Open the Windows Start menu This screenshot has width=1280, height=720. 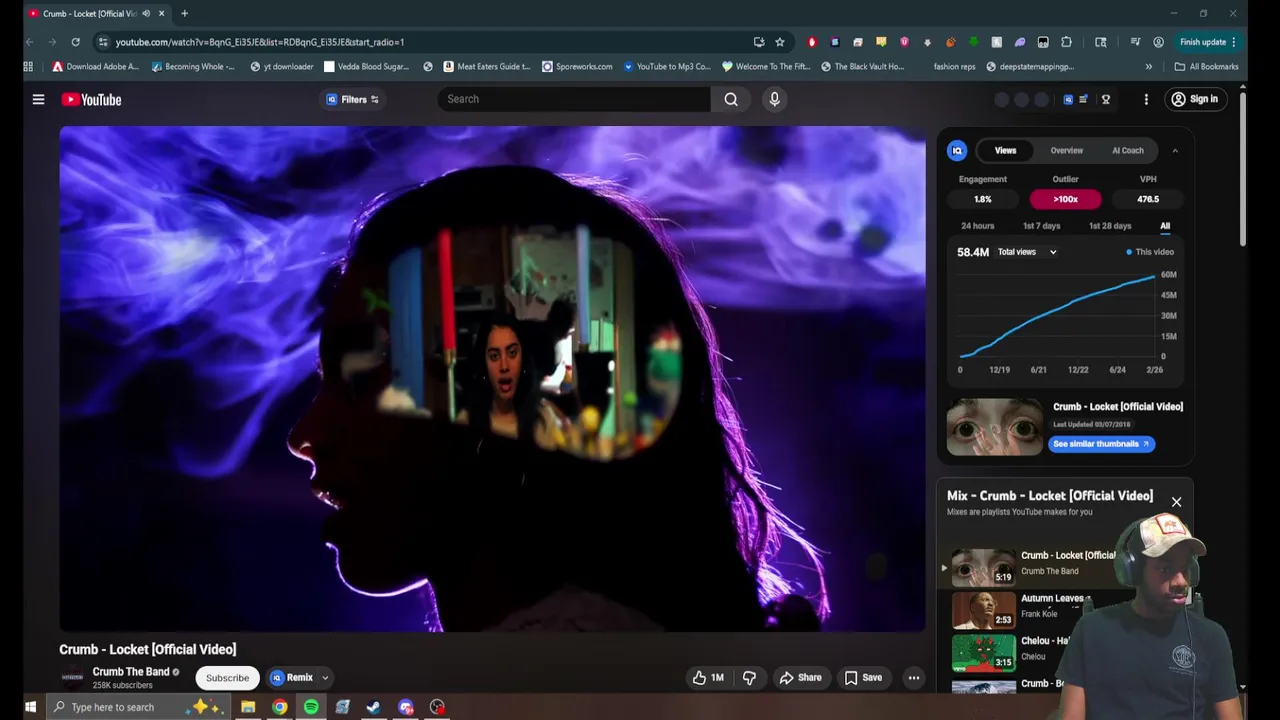[x=30, y=707]
